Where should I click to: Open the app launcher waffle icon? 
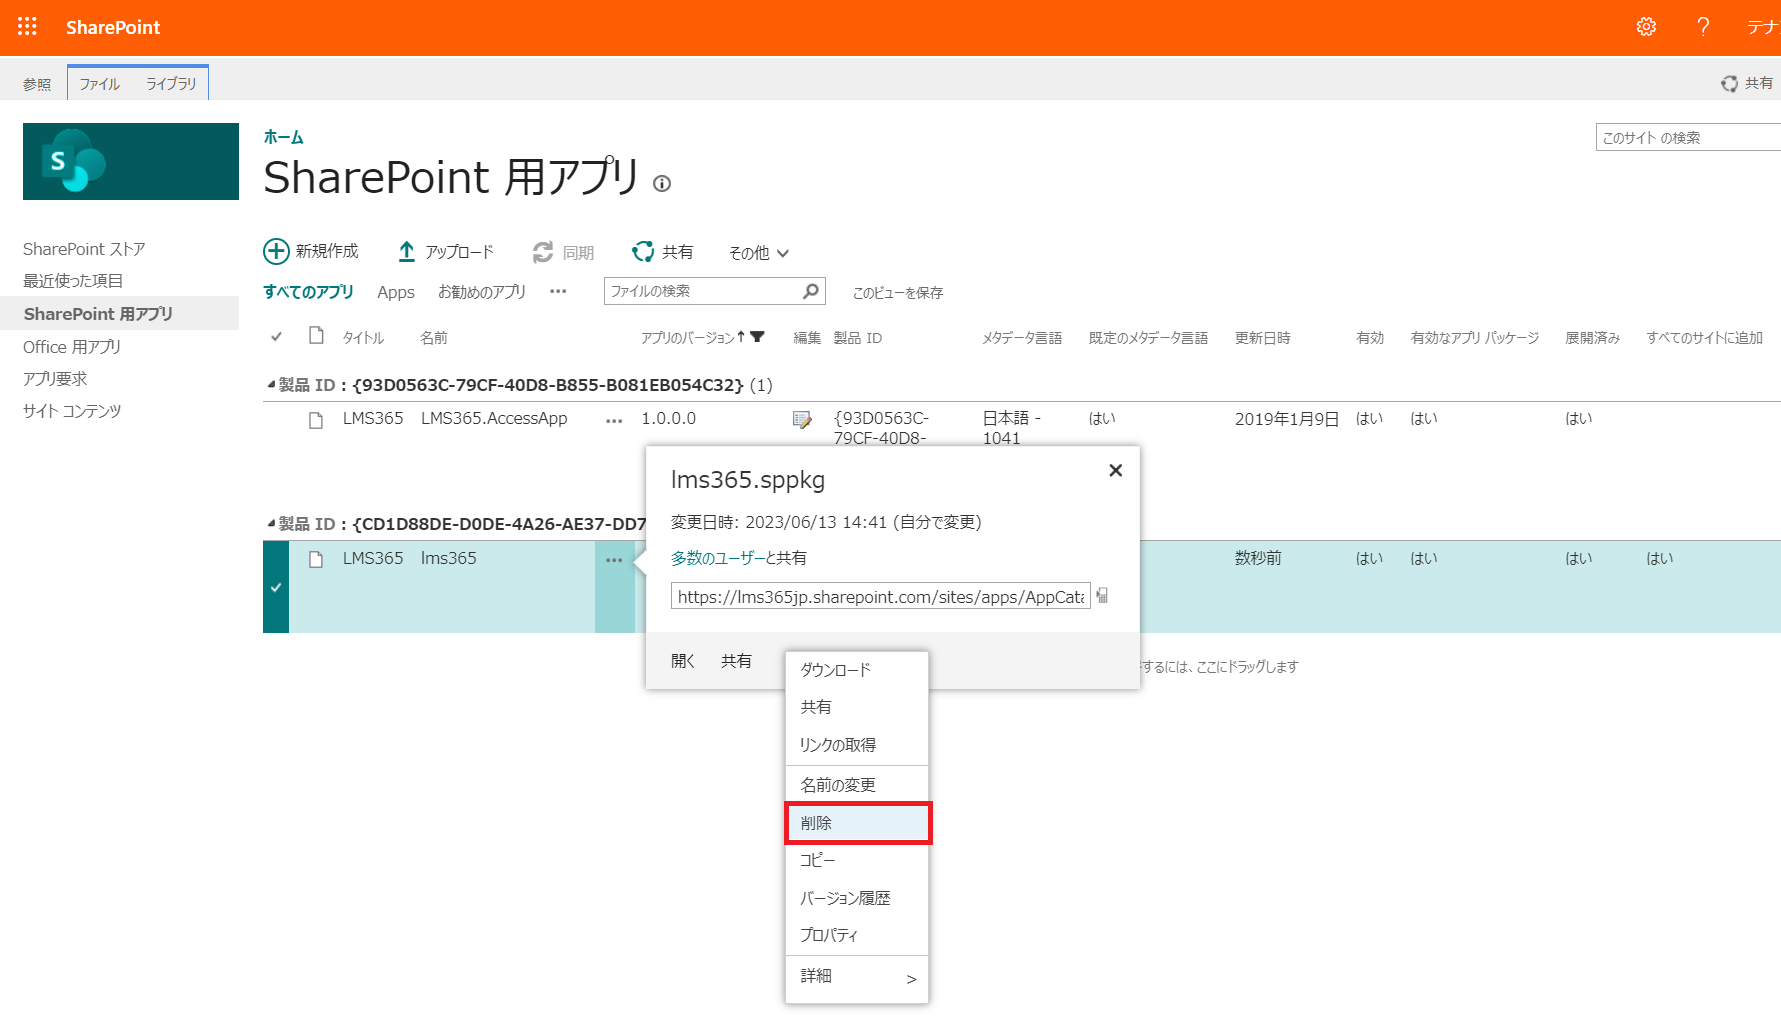(x=27, y=27)
